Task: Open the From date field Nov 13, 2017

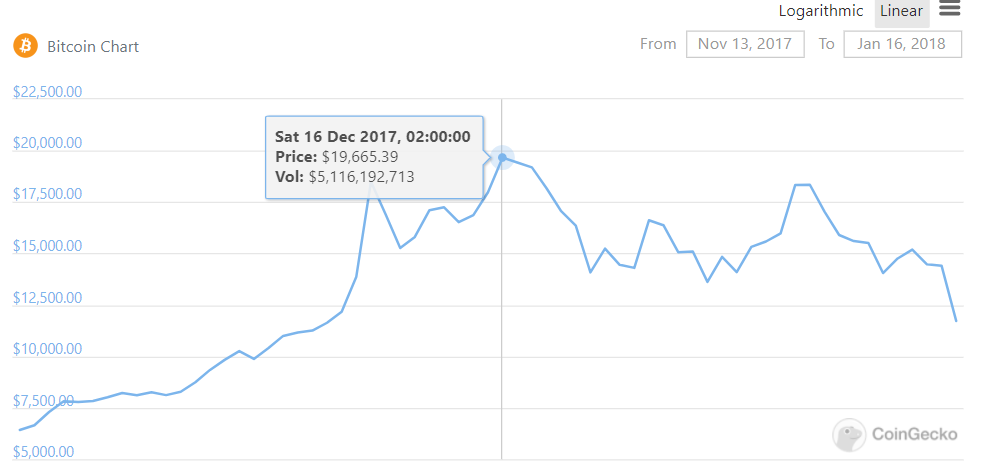Action: click(x=745, y=44)
